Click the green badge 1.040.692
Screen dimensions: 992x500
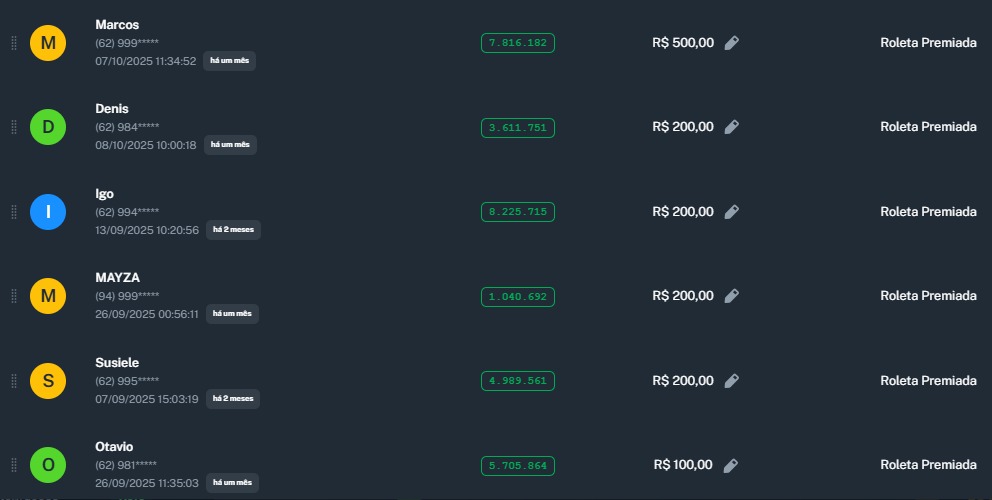tap(517, 296)
